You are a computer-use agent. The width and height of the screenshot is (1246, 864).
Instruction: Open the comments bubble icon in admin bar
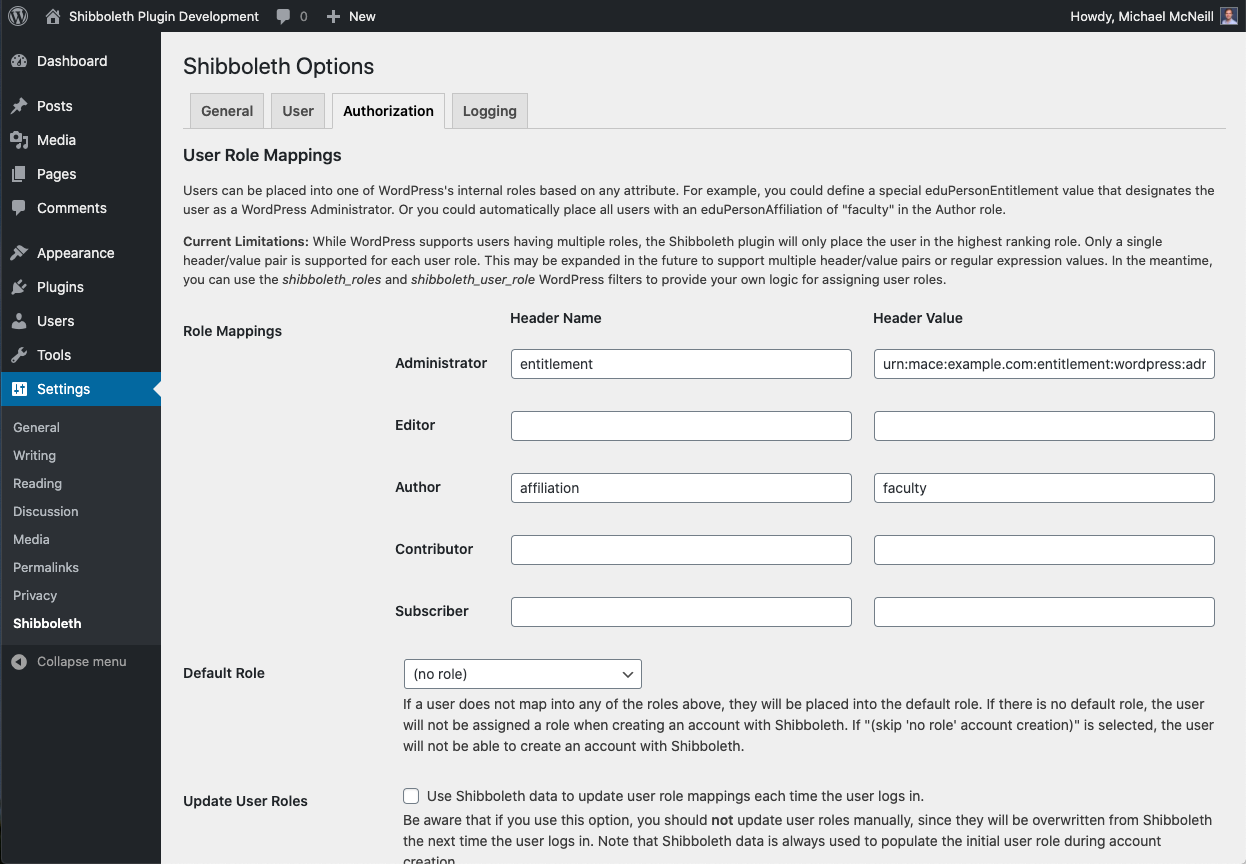(284, 16)
